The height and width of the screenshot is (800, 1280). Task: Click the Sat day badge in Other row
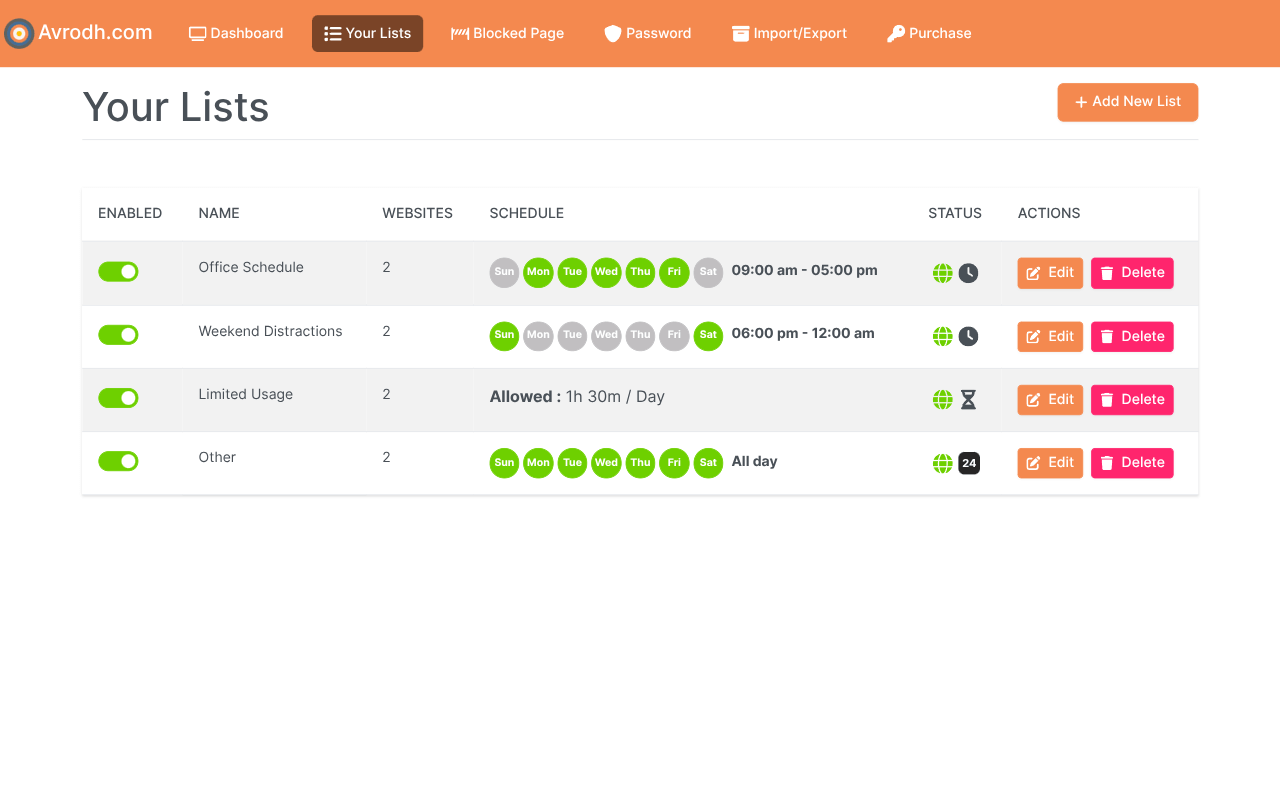coord(708,463)
